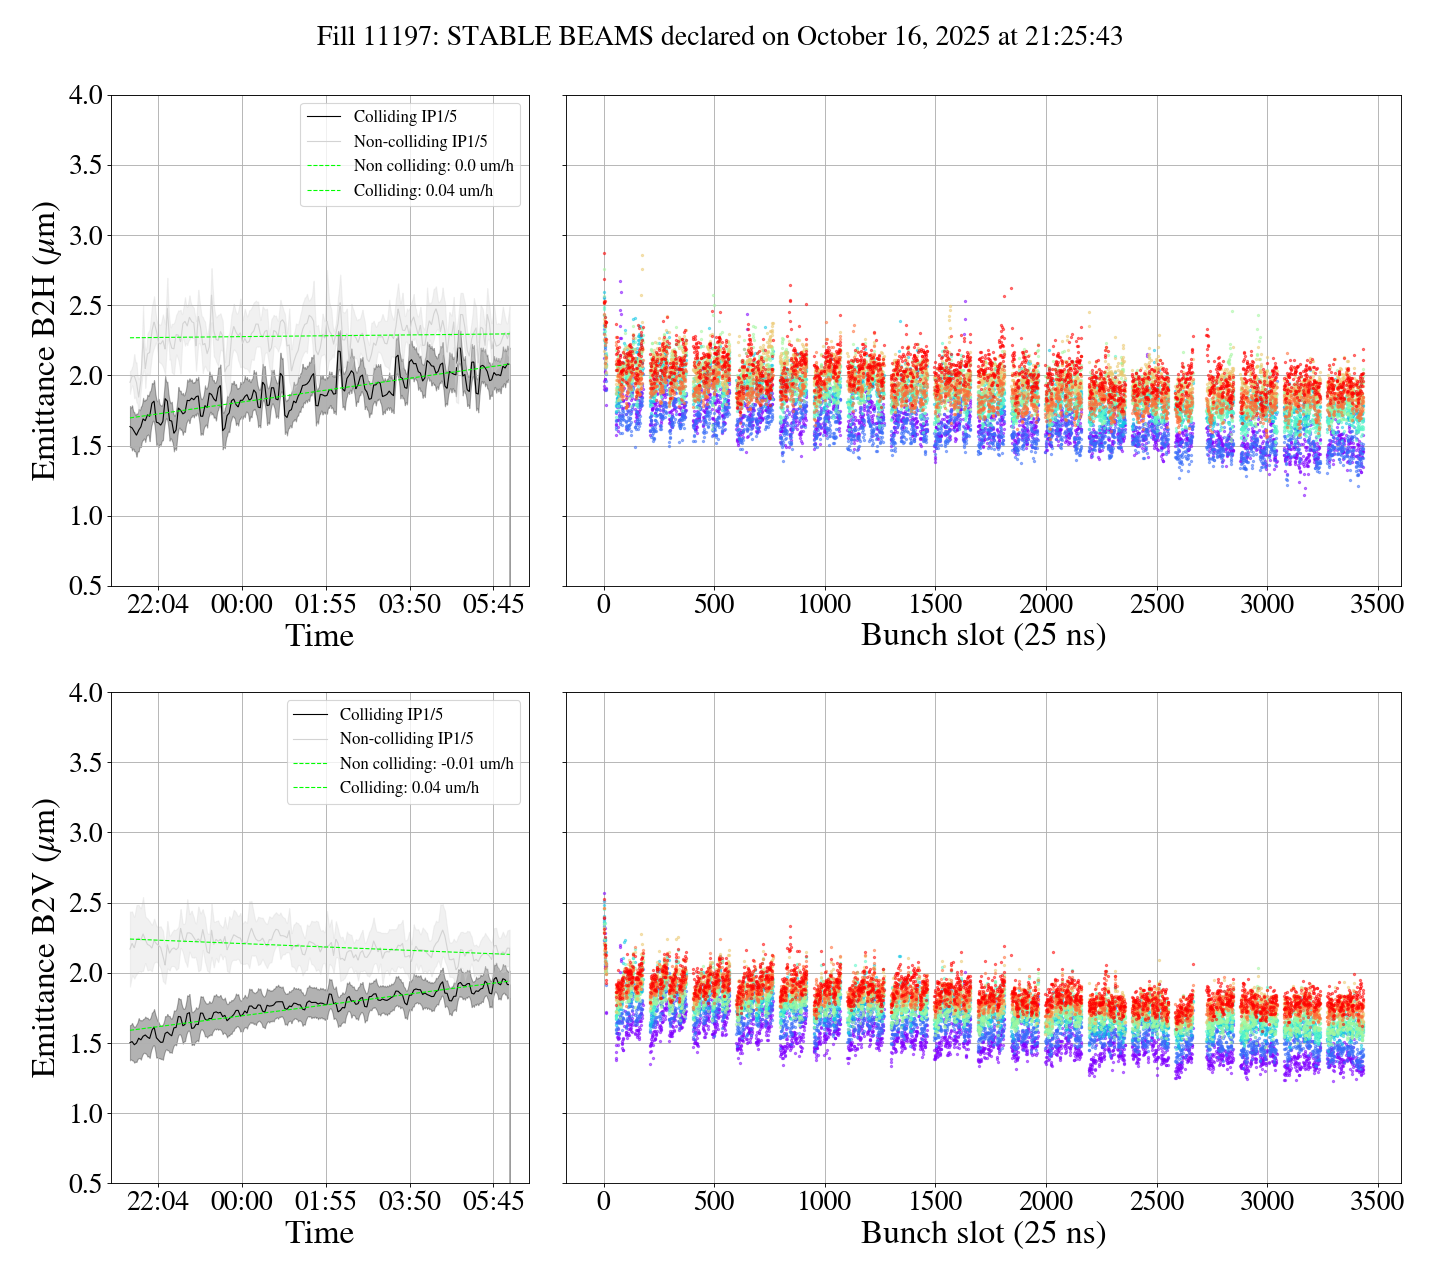Click "Colliding: 0.04 um/h" in B2V legend
The image size is (1440, 1280).
coord(409,788)
